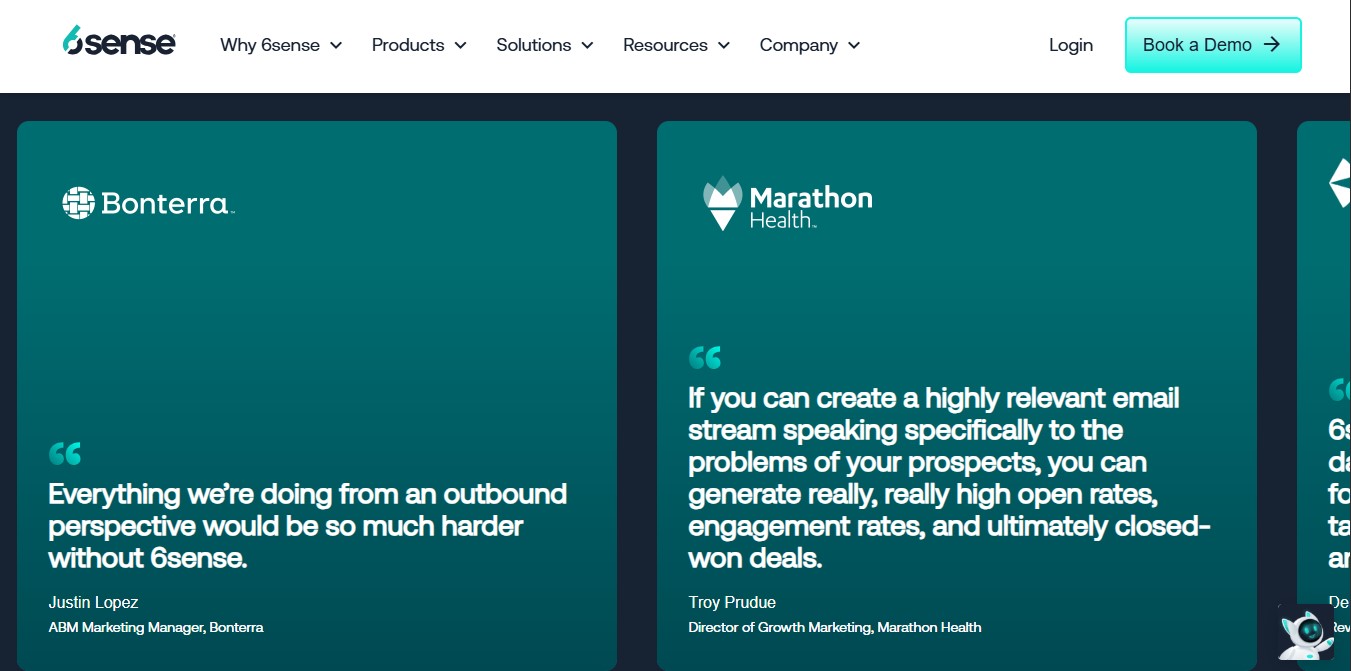
Task: Click the 6sense logo in header
Action: [119, 41]
